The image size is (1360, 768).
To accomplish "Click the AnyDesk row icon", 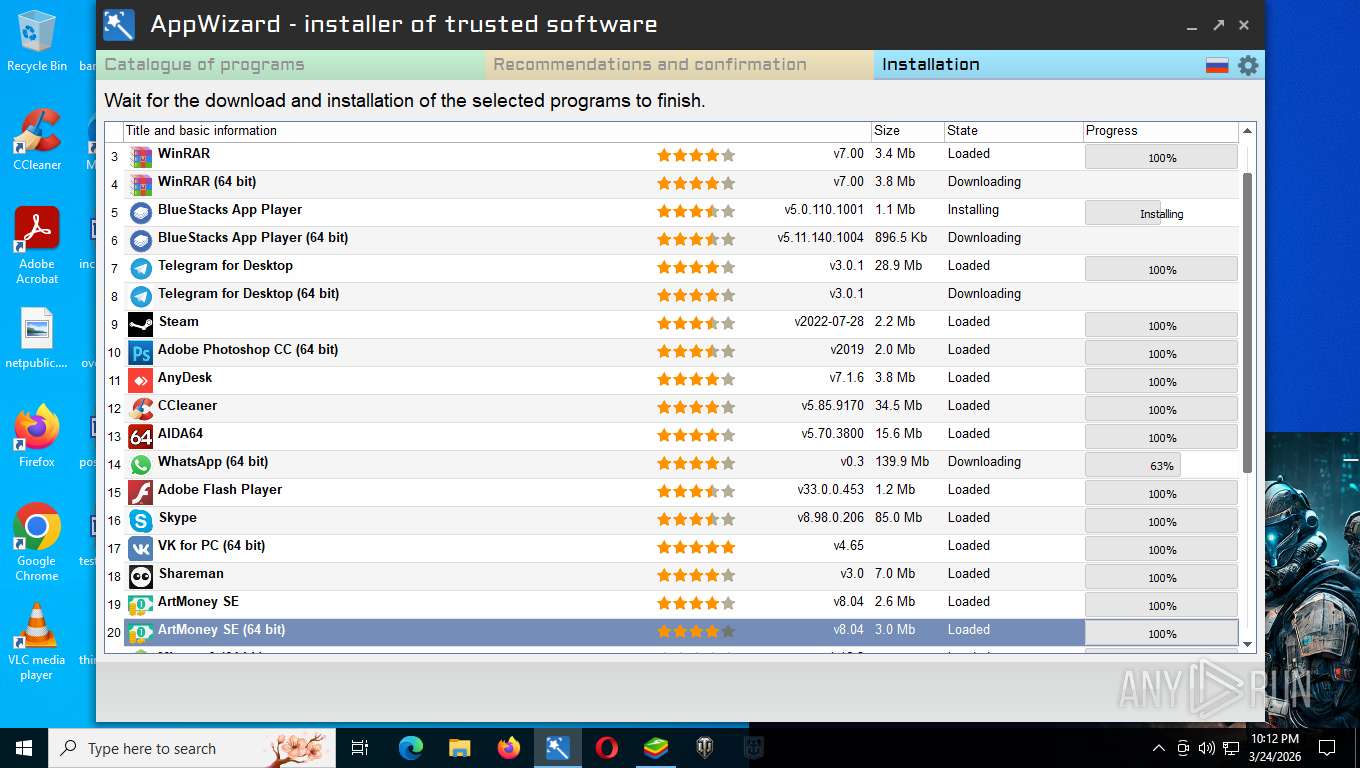I will click(141, 381).
